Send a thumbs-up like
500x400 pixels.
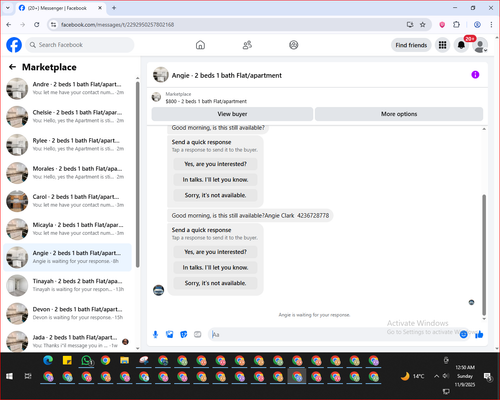click(x=479, y=334)
